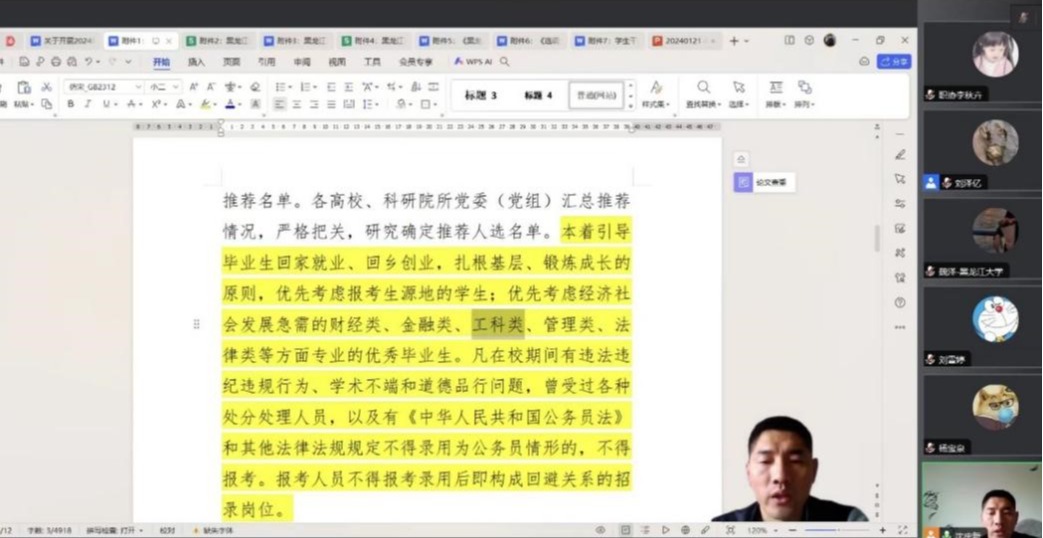Screen dimensions: 1043x538
Task: Open the 页面 ribbon tab
Action: (231, 62)
